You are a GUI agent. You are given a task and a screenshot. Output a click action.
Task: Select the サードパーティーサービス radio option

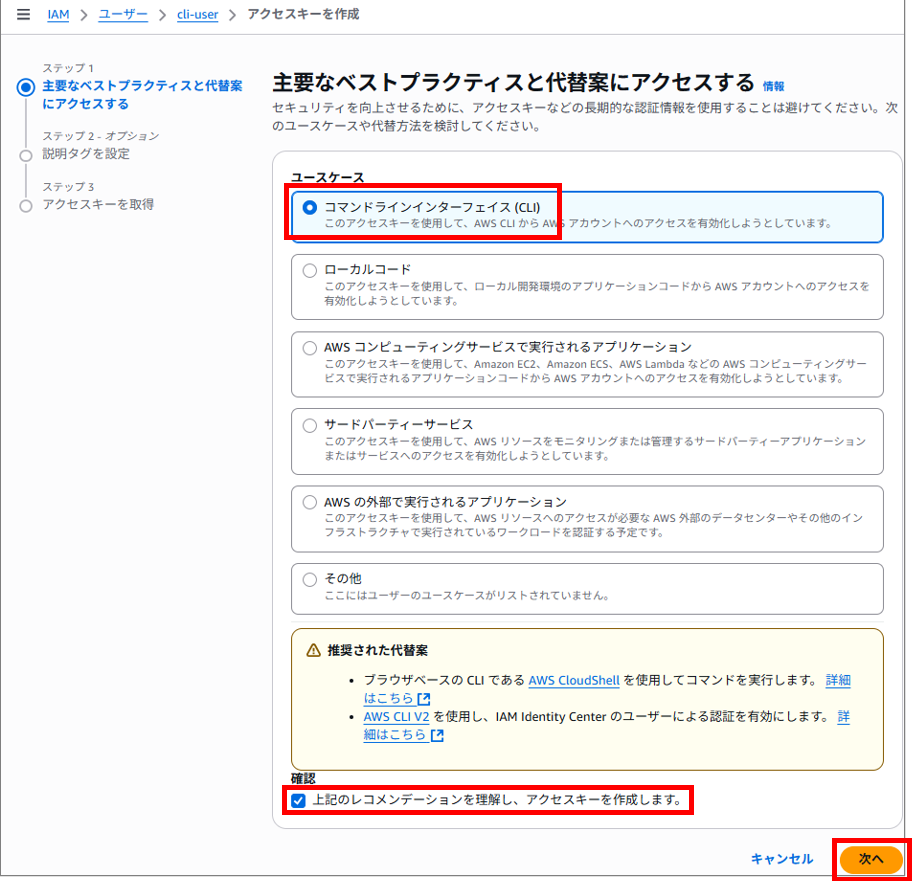pyautogui.click(x=309, y=425)
